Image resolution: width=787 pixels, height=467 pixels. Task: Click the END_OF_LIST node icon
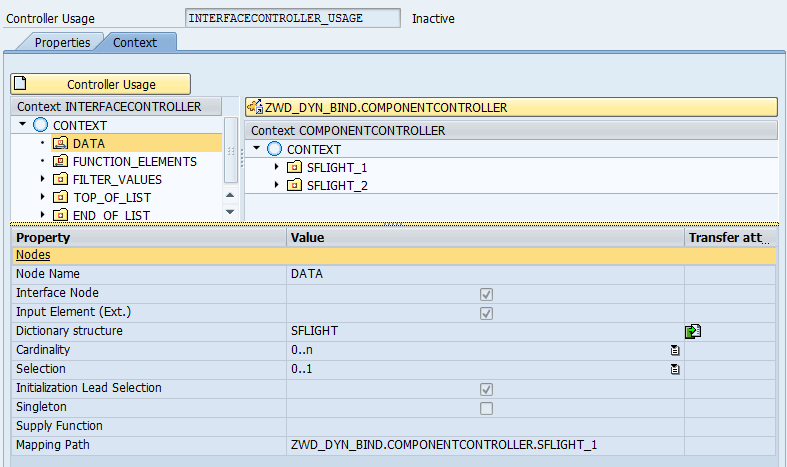tap(60, 215)
